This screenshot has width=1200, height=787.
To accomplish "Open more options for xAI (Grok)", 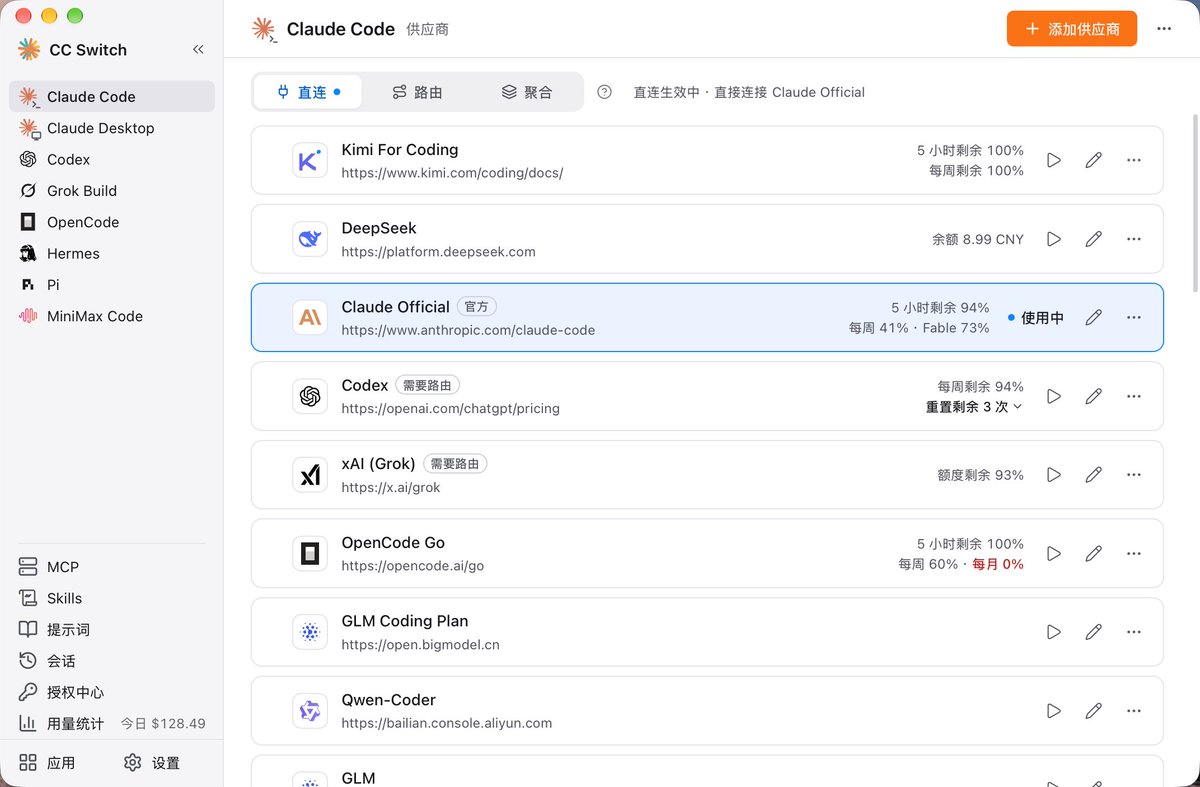I will pyautogui.click(x=1134, y=475).
